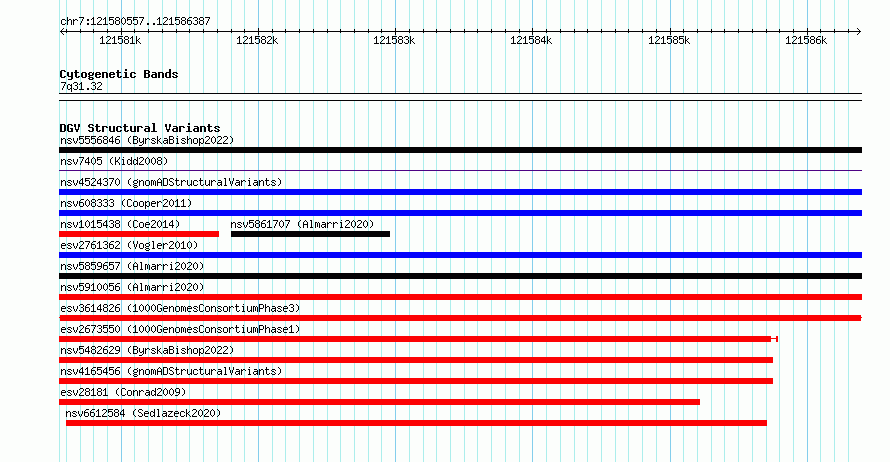Viewport: 890px width, 462px height.
Task: Open the nsv7405 (Kidd2008) label
Action: click(x=114, y=161)
